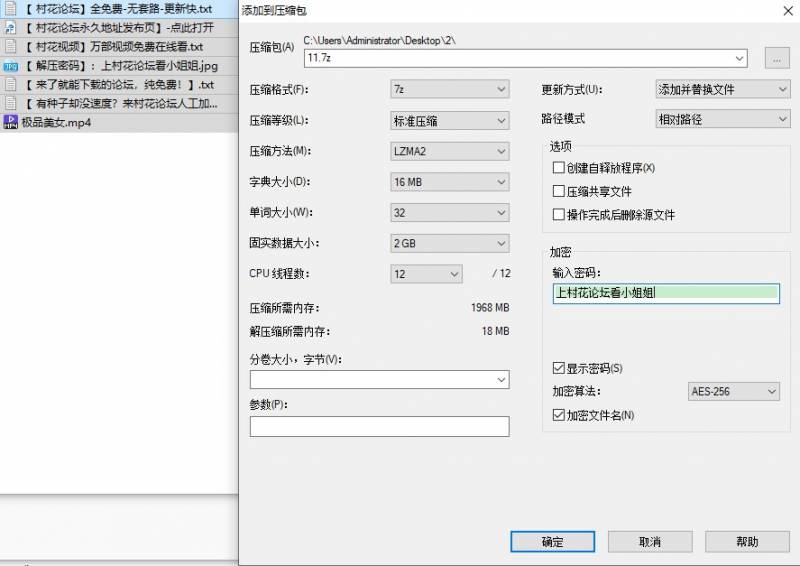
Task: Toggle 操作完成后删除源文件 checkbox
Action: point(559,214)
